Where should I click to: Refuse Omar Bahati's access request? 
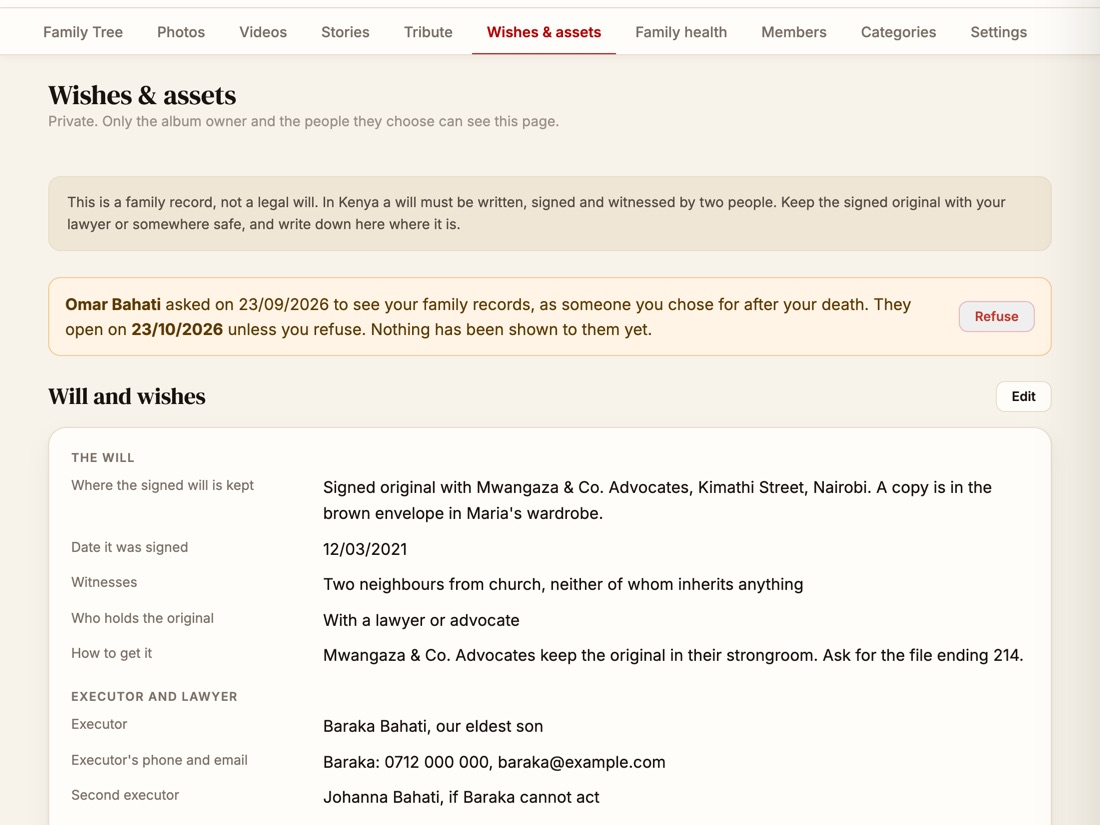tap(996, 316)
